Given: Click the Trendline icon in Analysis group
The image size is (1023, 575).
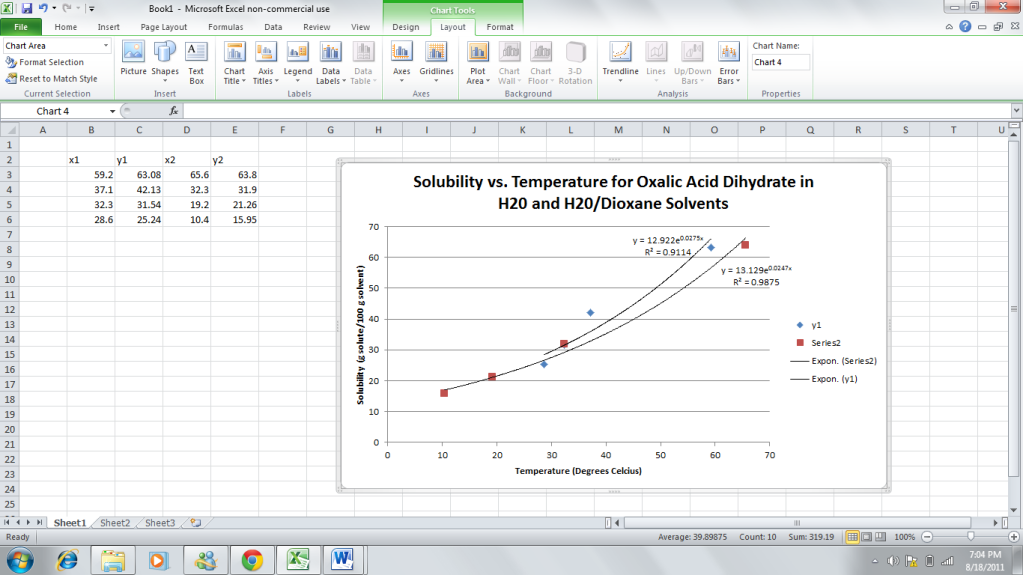Looking at the screenshot, I should (x=620, y=60).
